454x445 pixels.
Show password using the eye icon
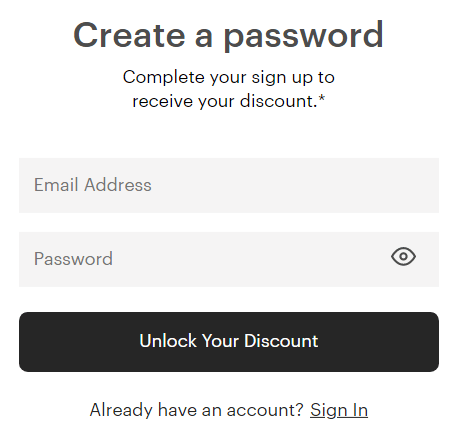pyautogui.click(x=403, y=257)
